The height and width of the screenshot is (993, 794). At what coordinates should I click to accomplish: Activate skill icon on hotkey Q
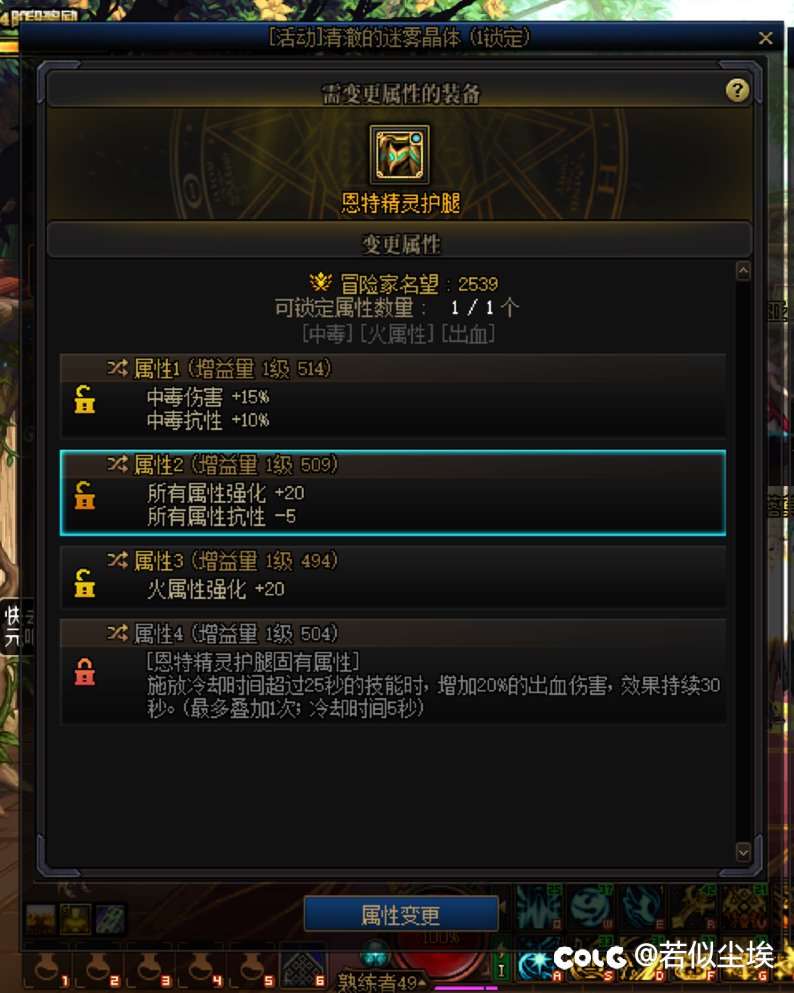point(538,907)
